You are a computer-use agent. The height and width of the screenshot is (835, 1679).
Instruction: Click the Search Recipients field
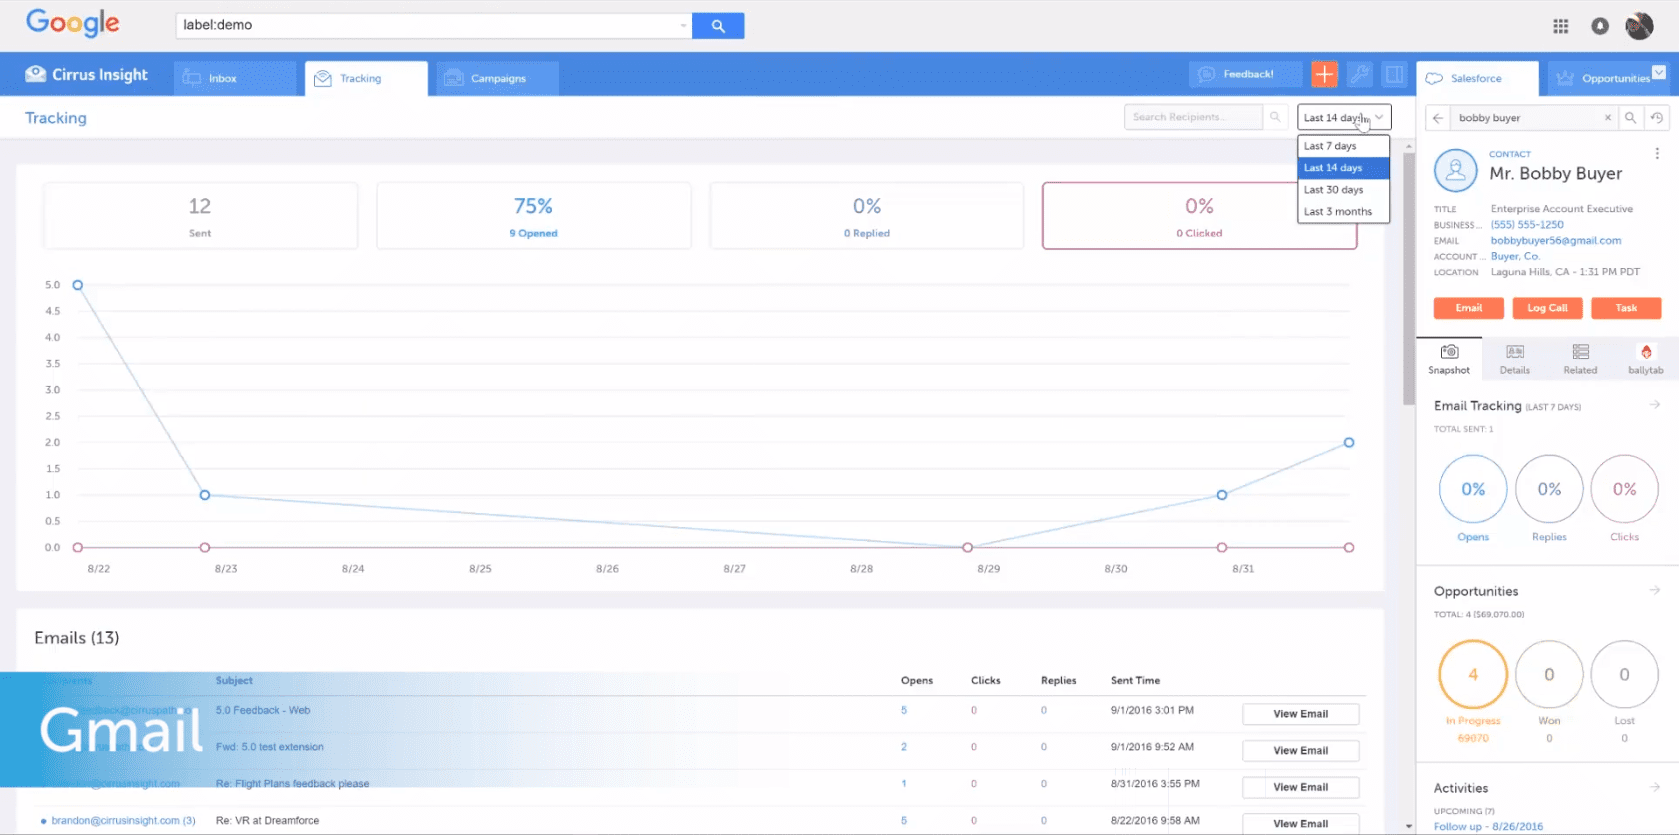1194,117
